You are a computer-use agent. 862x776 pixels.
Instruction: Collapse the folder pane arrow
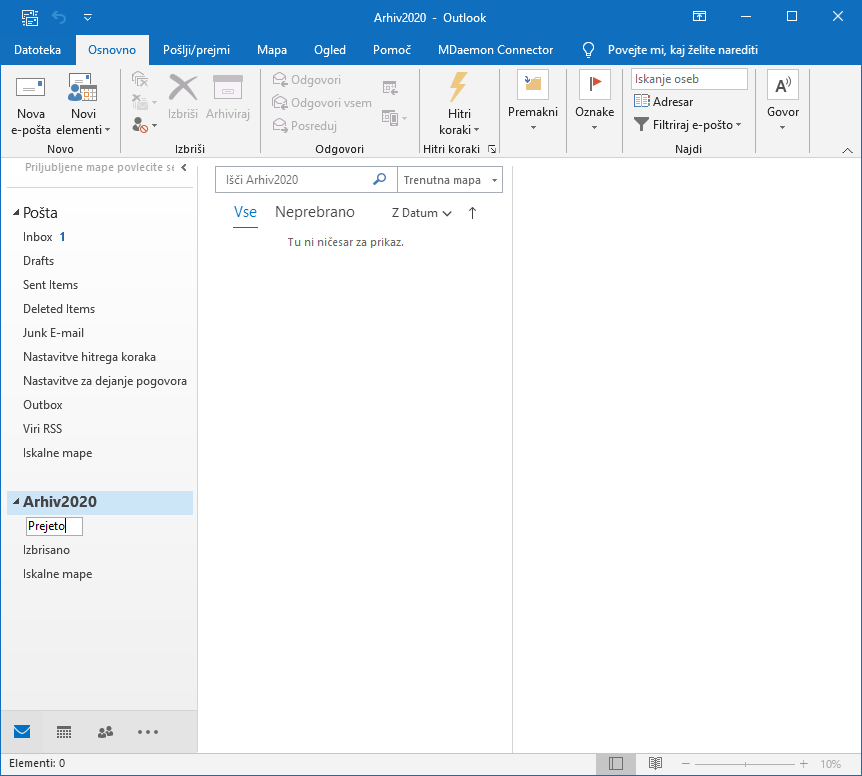click(x=184, y=168)
